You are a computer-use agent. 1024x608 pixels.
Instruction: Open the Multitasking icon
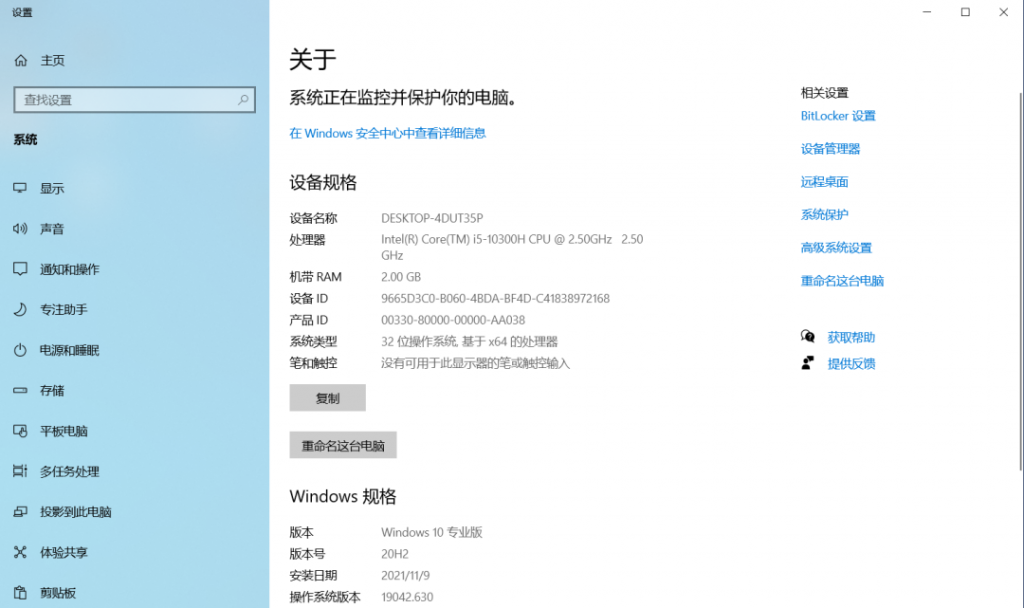[x=20, y=471]
